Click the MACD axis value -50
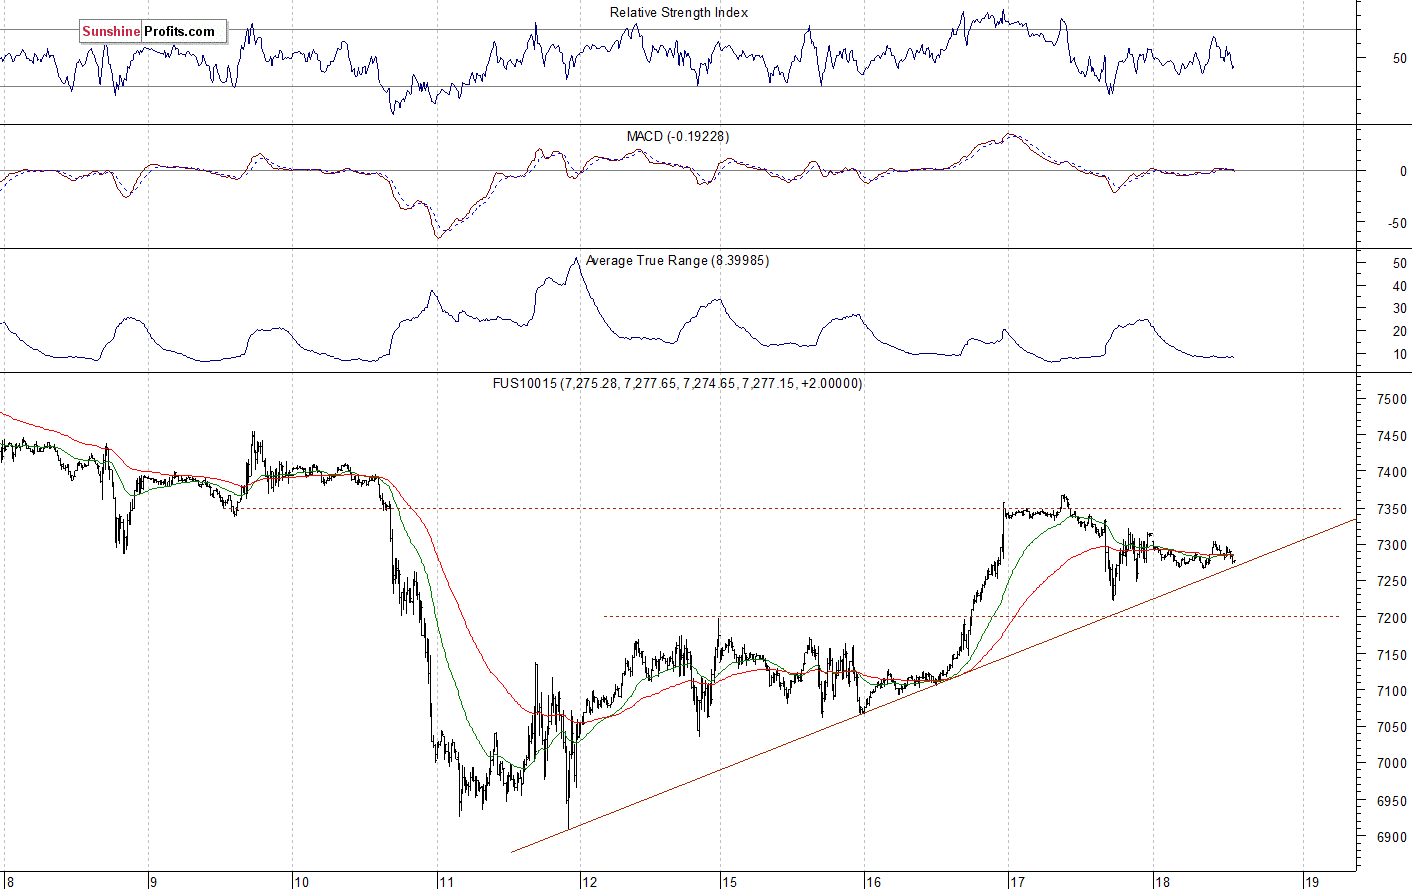 point(1397,224)
